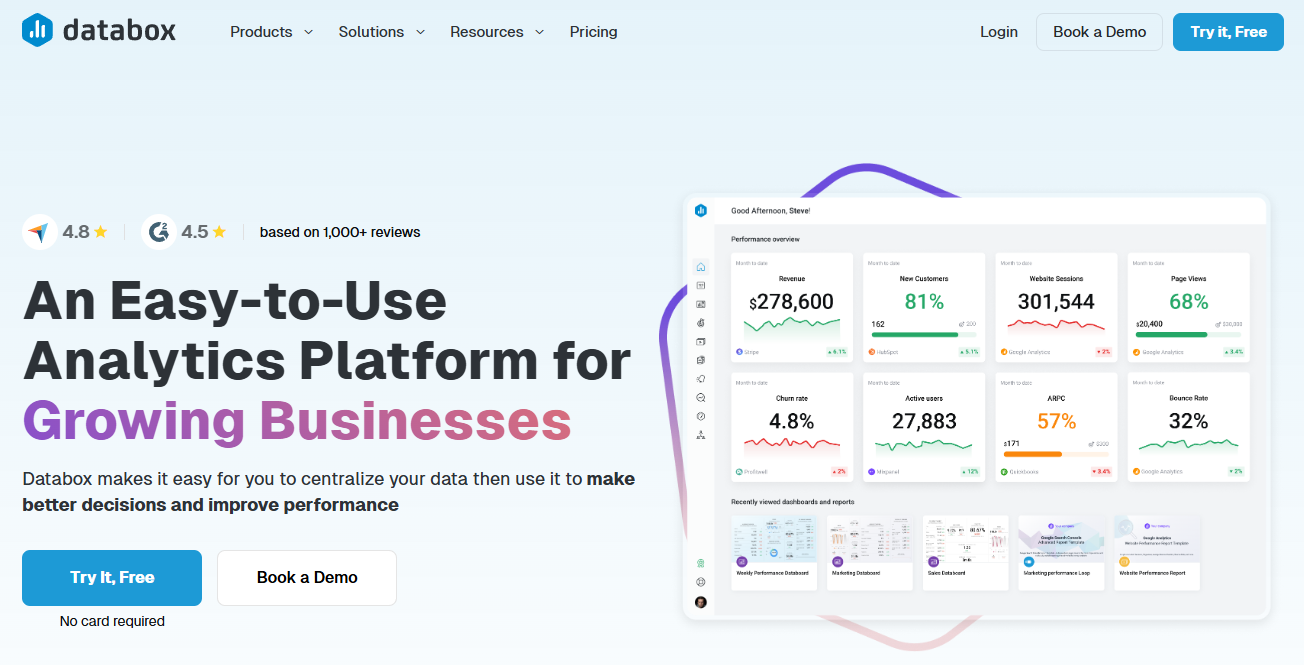Click the HubSpot icon on the New Customers card
The width and height of the screenshot is (1304, 665).
click(871, 352)
